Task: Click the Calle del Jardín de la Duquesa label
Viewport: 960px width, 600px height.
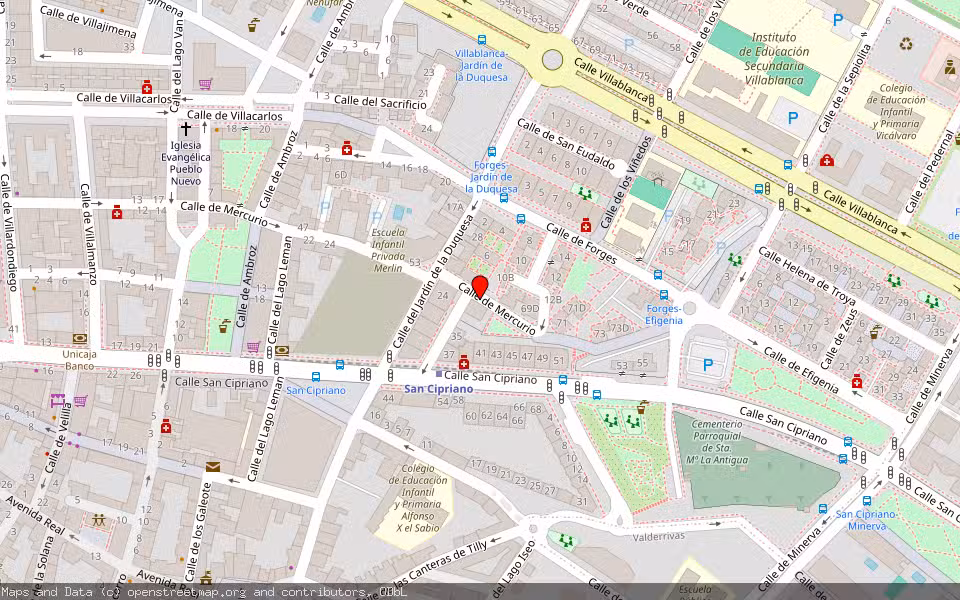Action: pyautogui.click(x=432, y=282)
